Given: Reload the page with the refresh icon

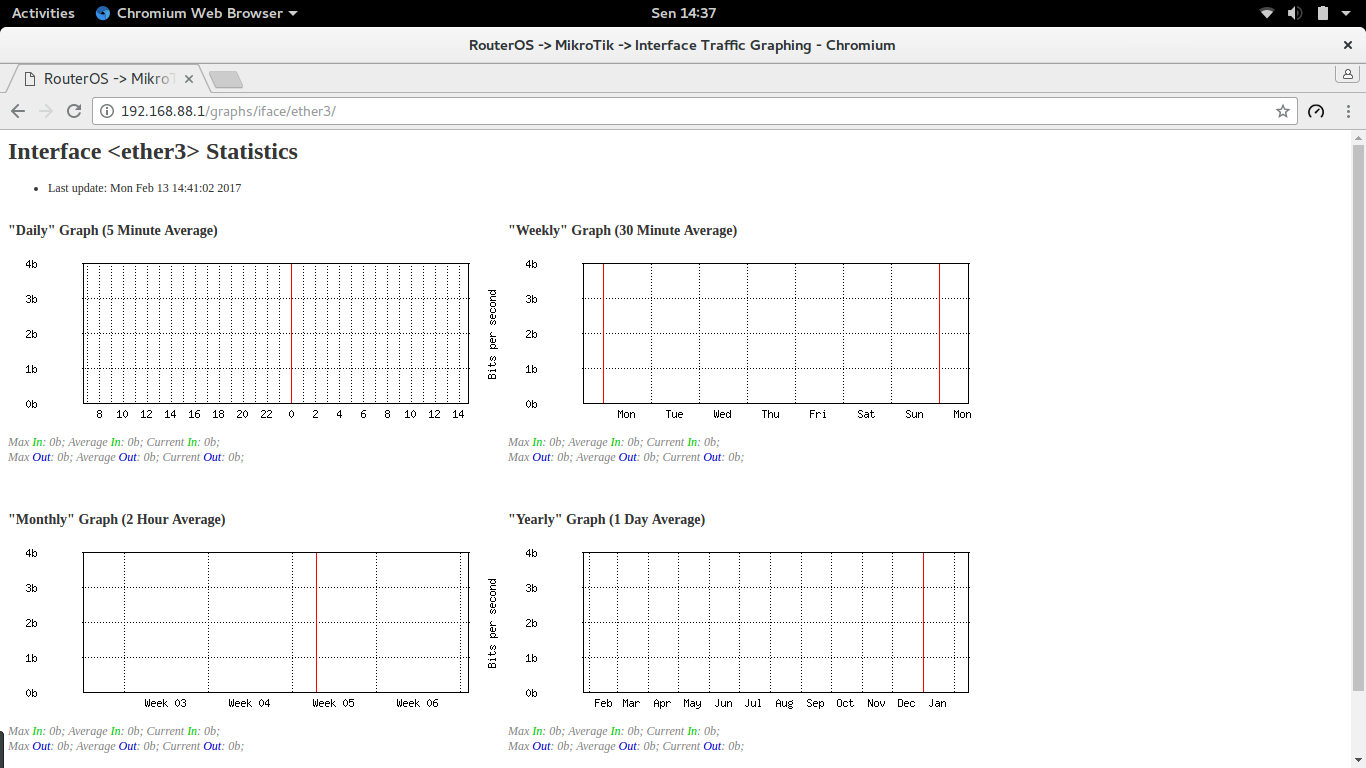Looking at the screenshot, I should pos(74,111).
